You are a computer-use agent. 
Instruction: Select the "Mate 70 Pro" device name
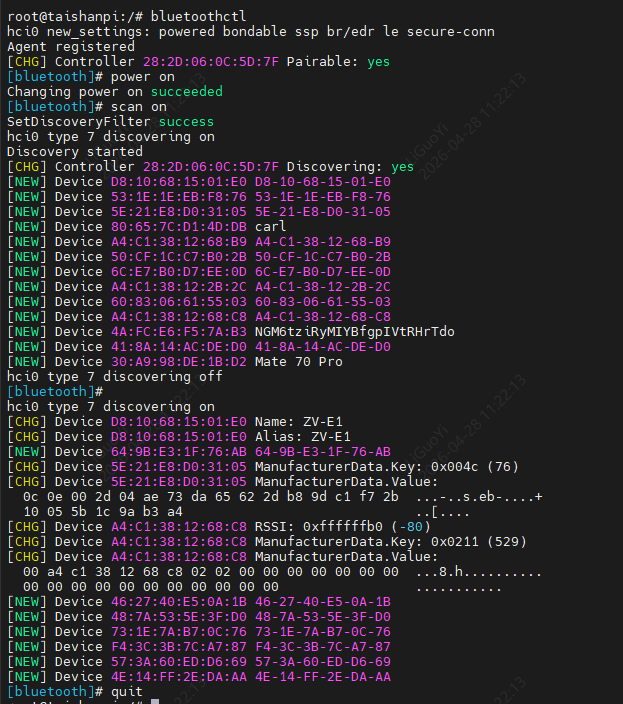[298, 362]
